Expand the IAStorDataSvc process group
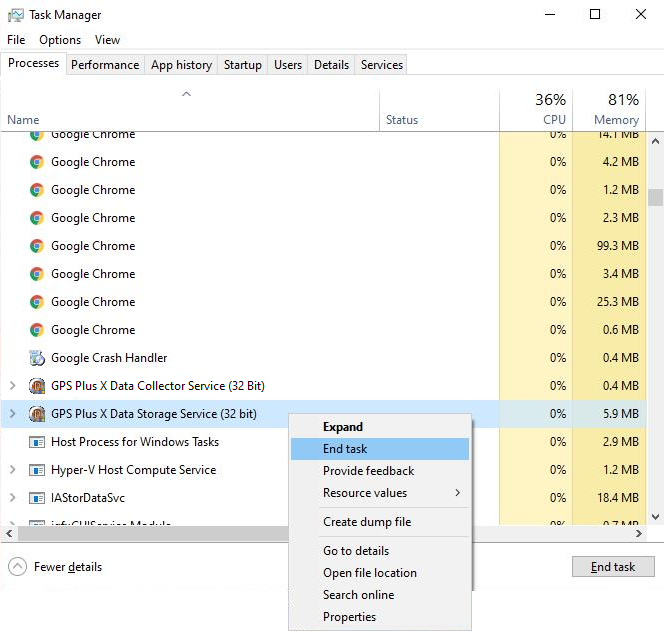 tap(13, 498)
